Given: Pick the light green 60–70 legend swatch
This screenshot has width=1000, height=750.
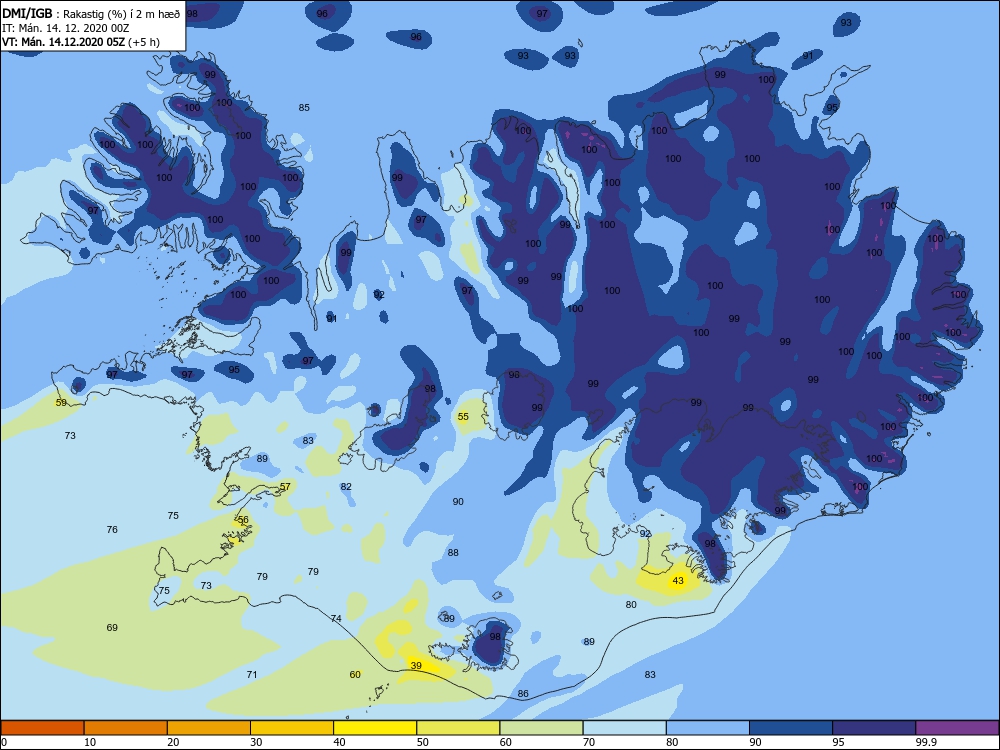Looking at the screenshot, I should click(x=541, y=728).
